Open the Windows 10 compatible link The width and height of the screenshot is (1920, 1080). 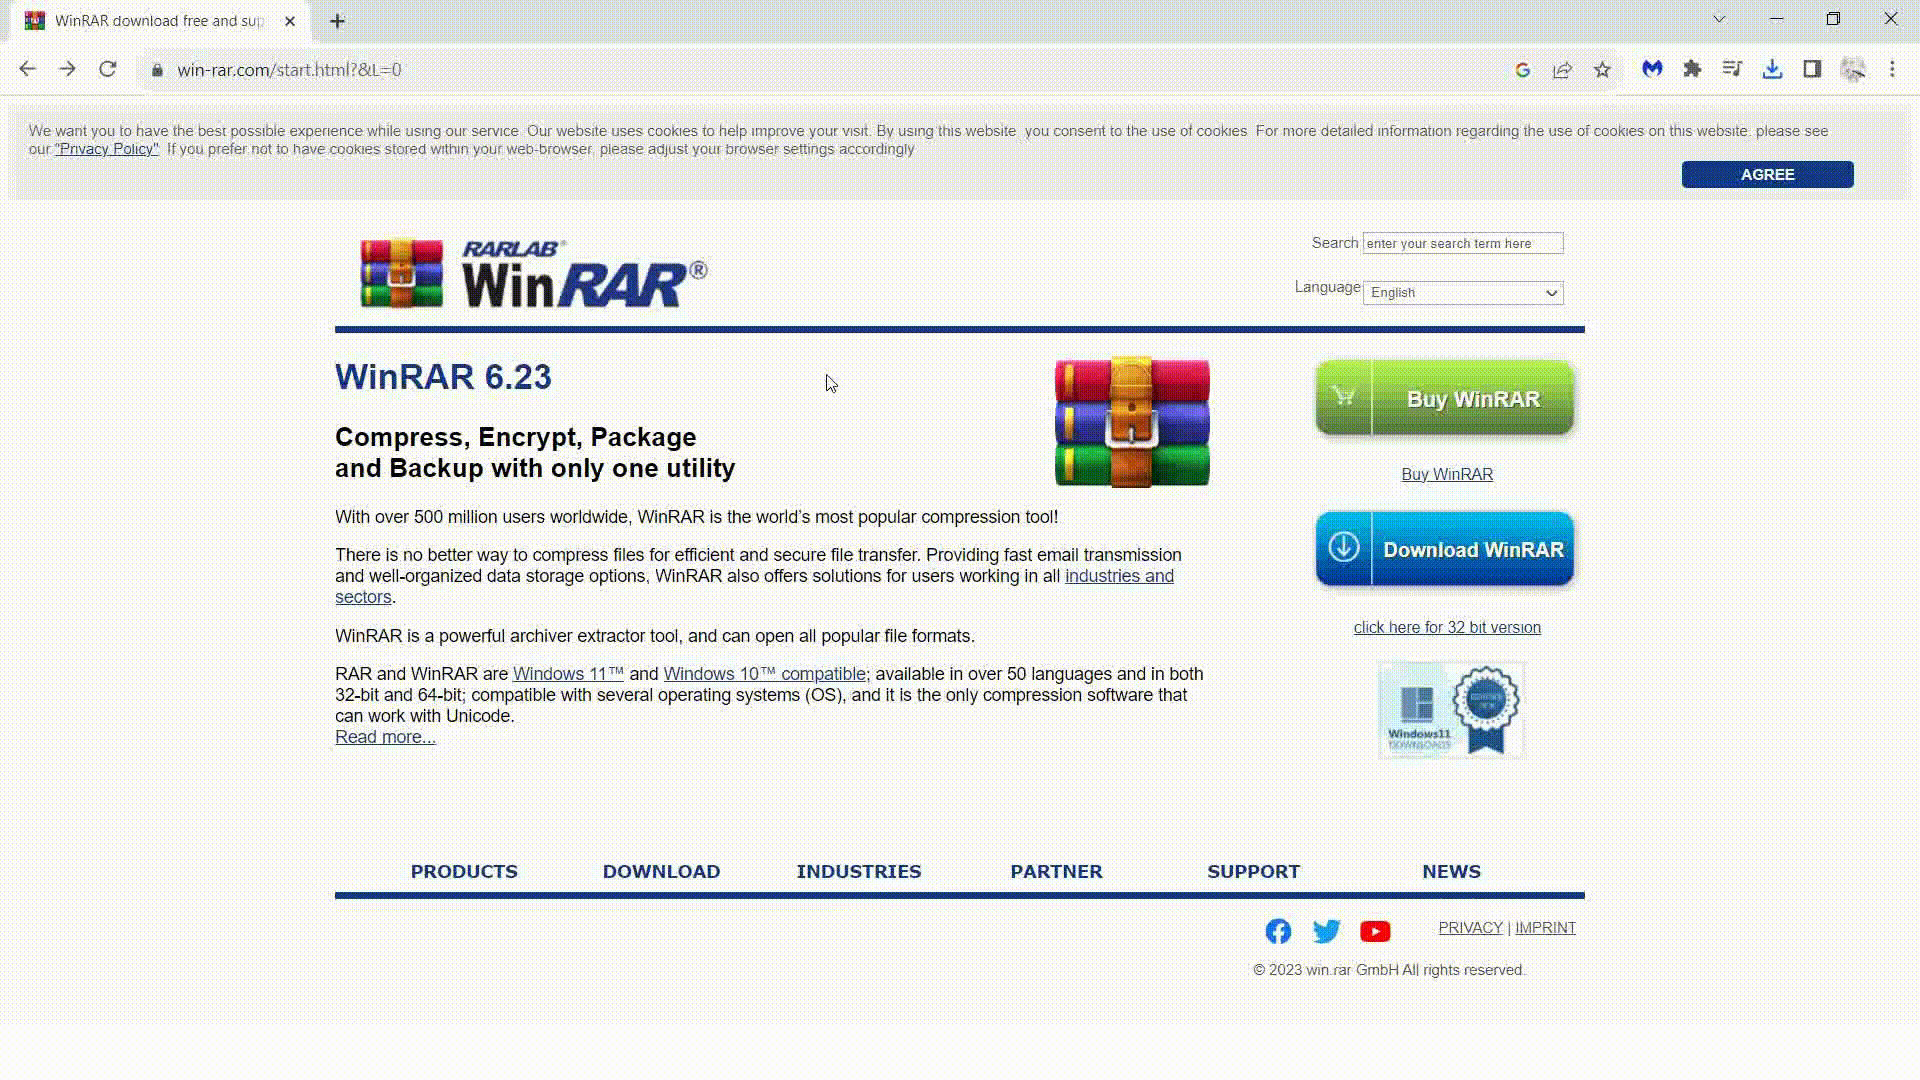[765, 674]
